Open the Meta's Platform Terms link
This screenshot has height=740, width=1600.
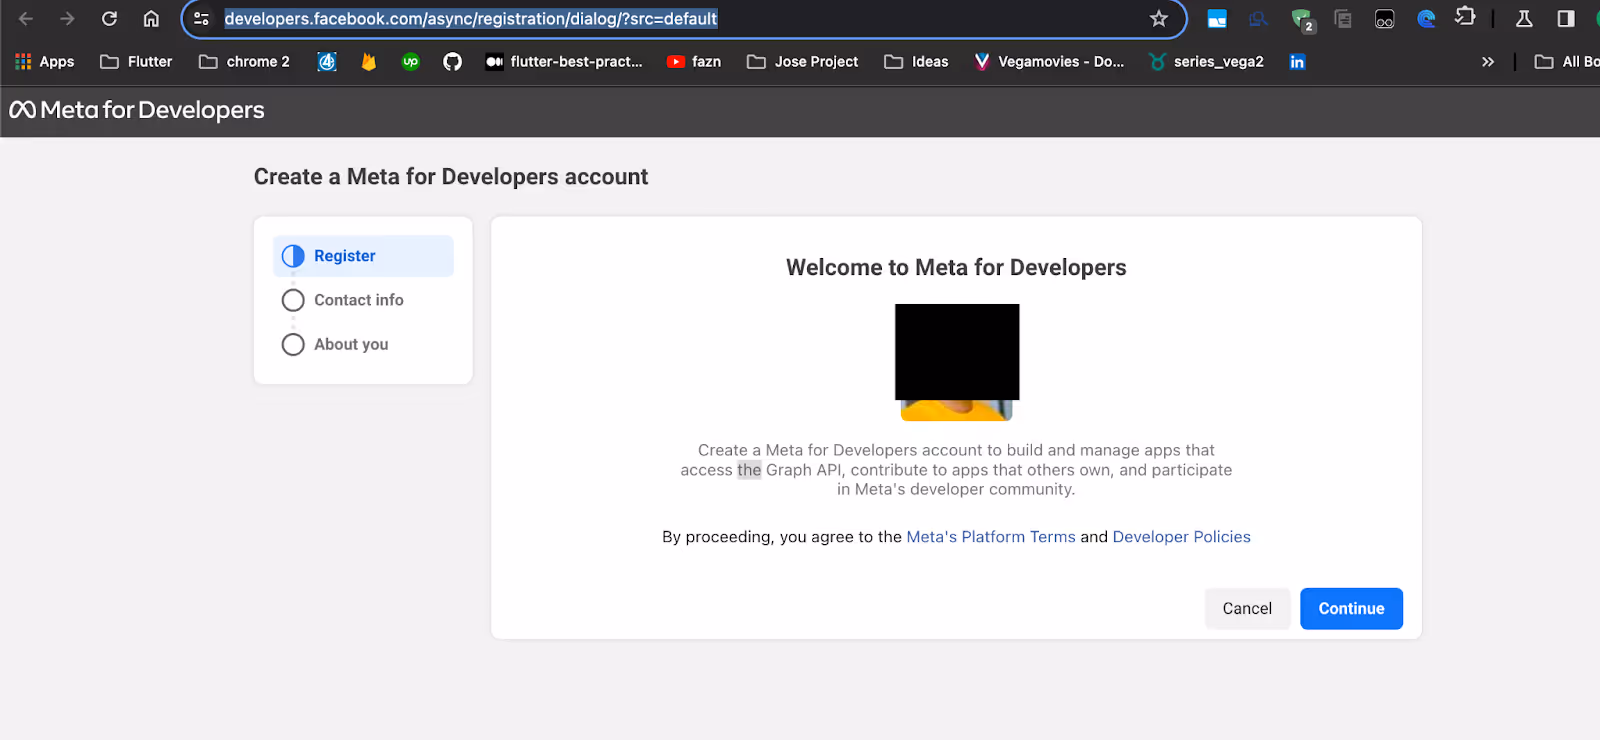991,537
